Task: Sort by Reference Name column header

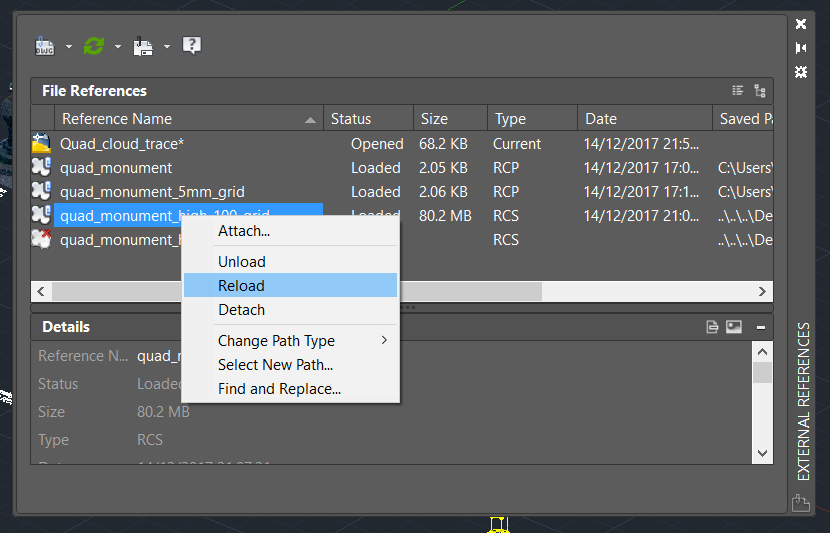Action: pyautogui.click(x=188, y=119)
